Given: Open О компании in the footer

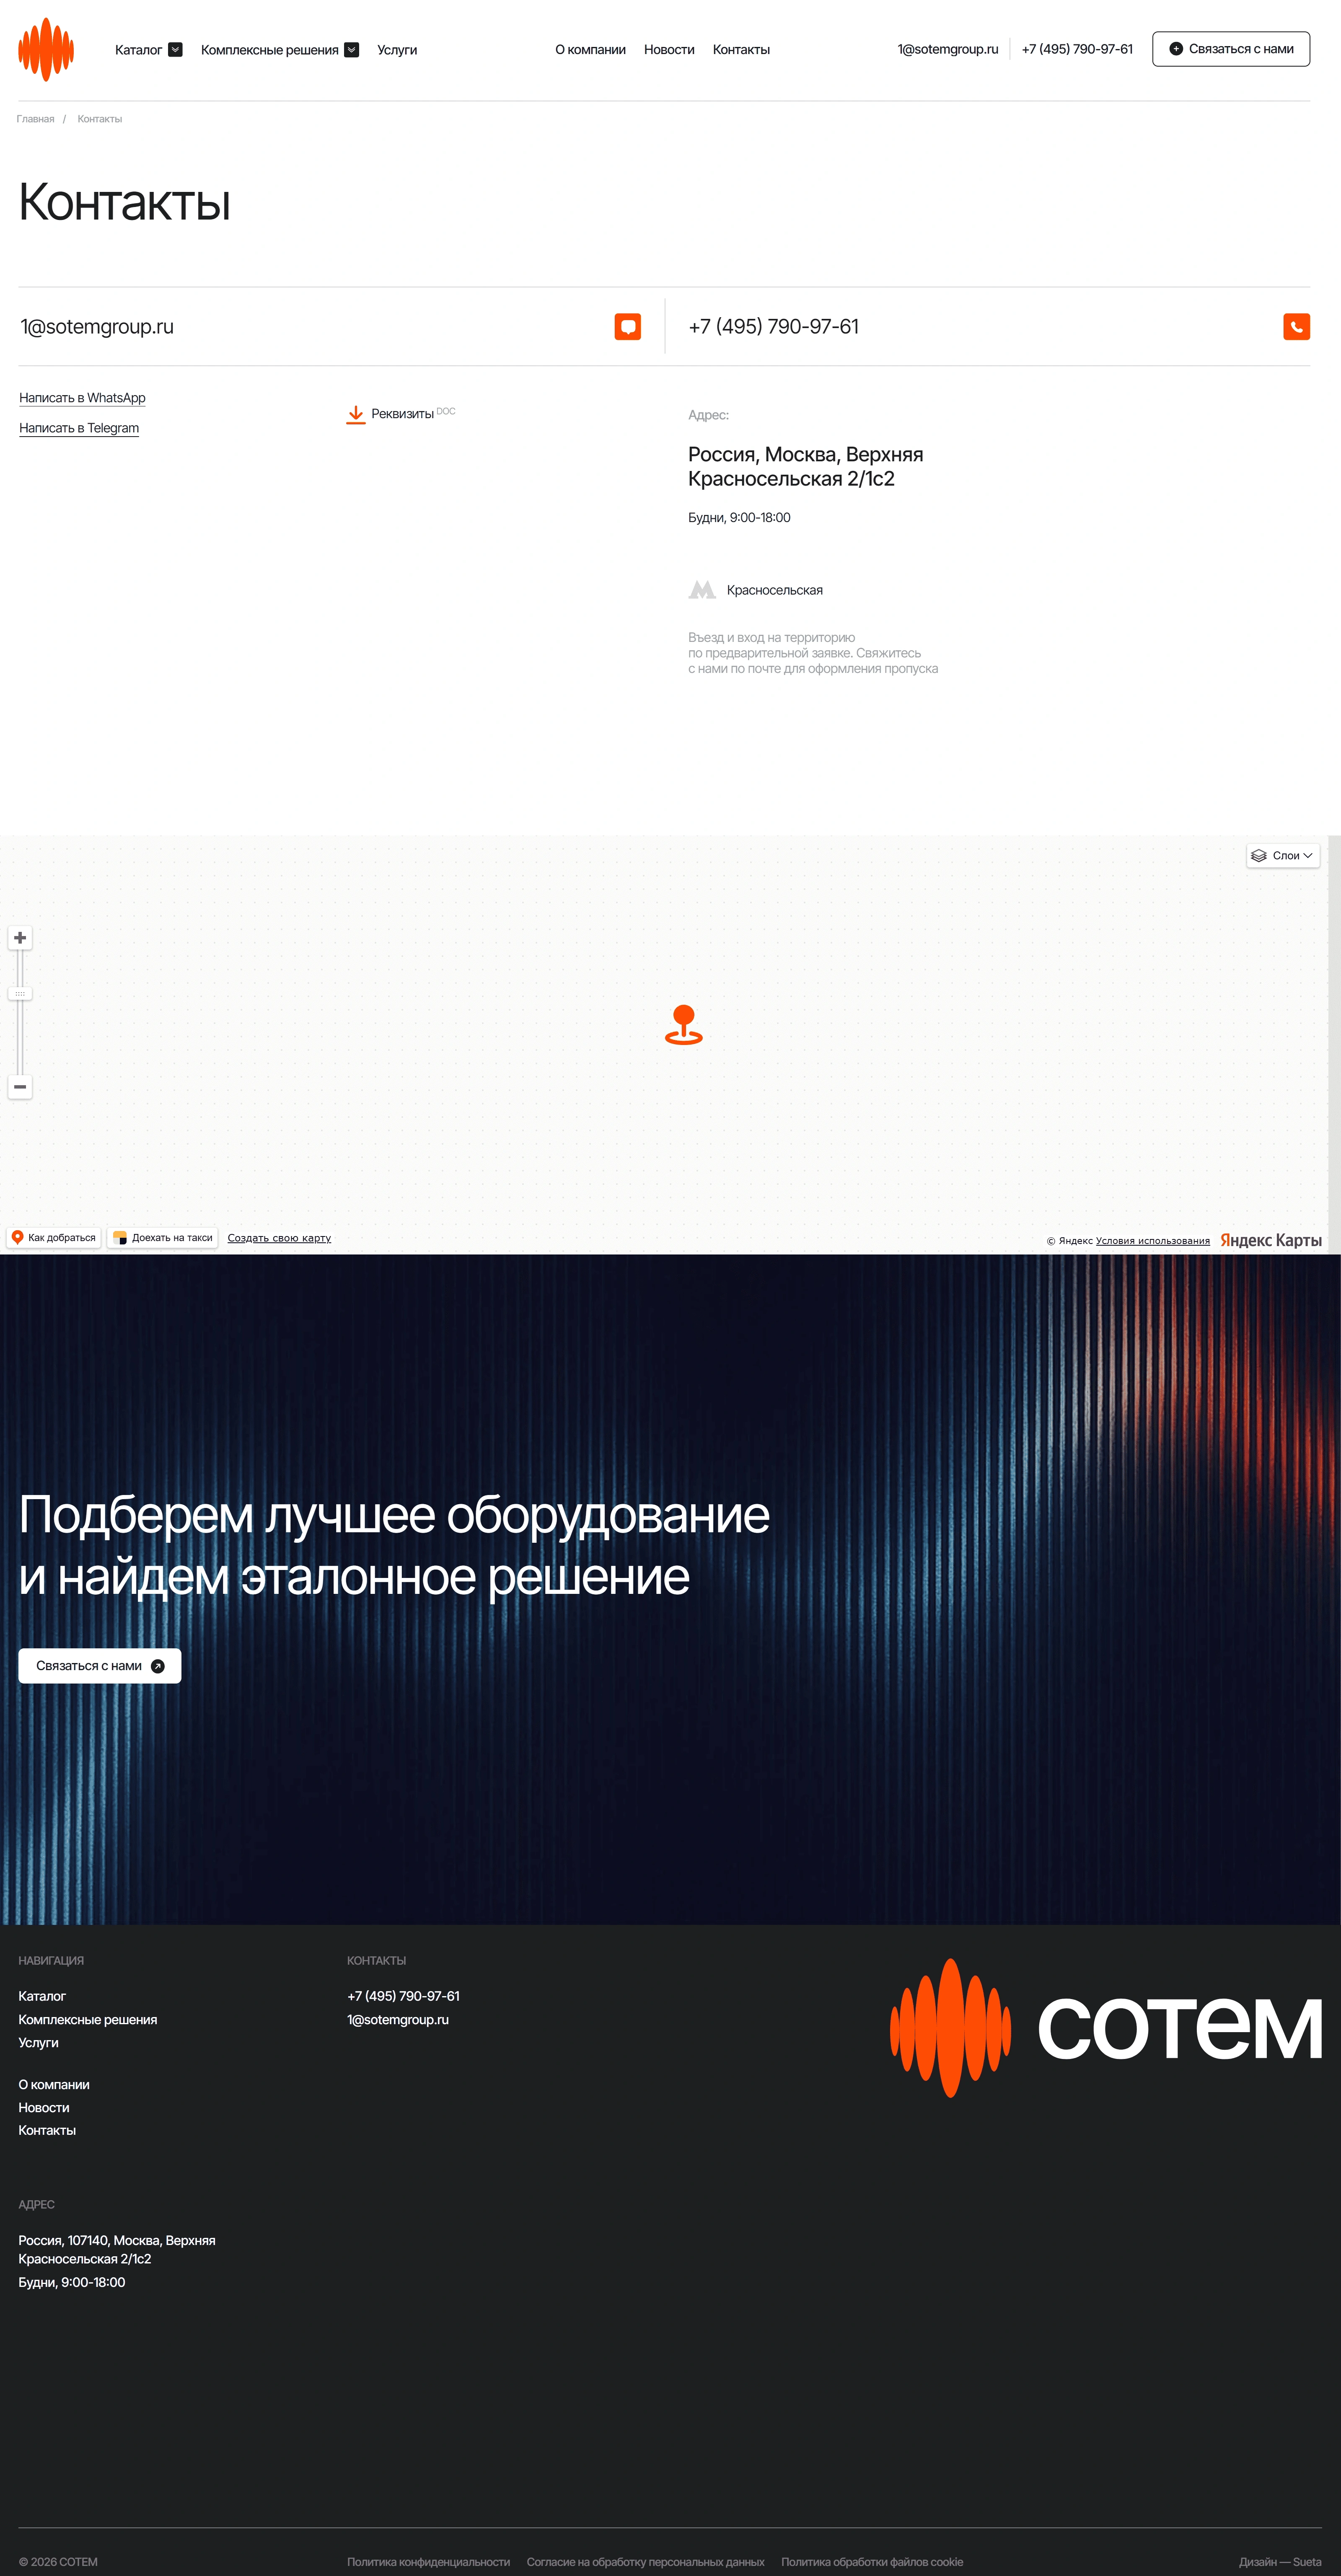Looking at the screenshot, I should pyautogui.click(x=54, y=2085).
